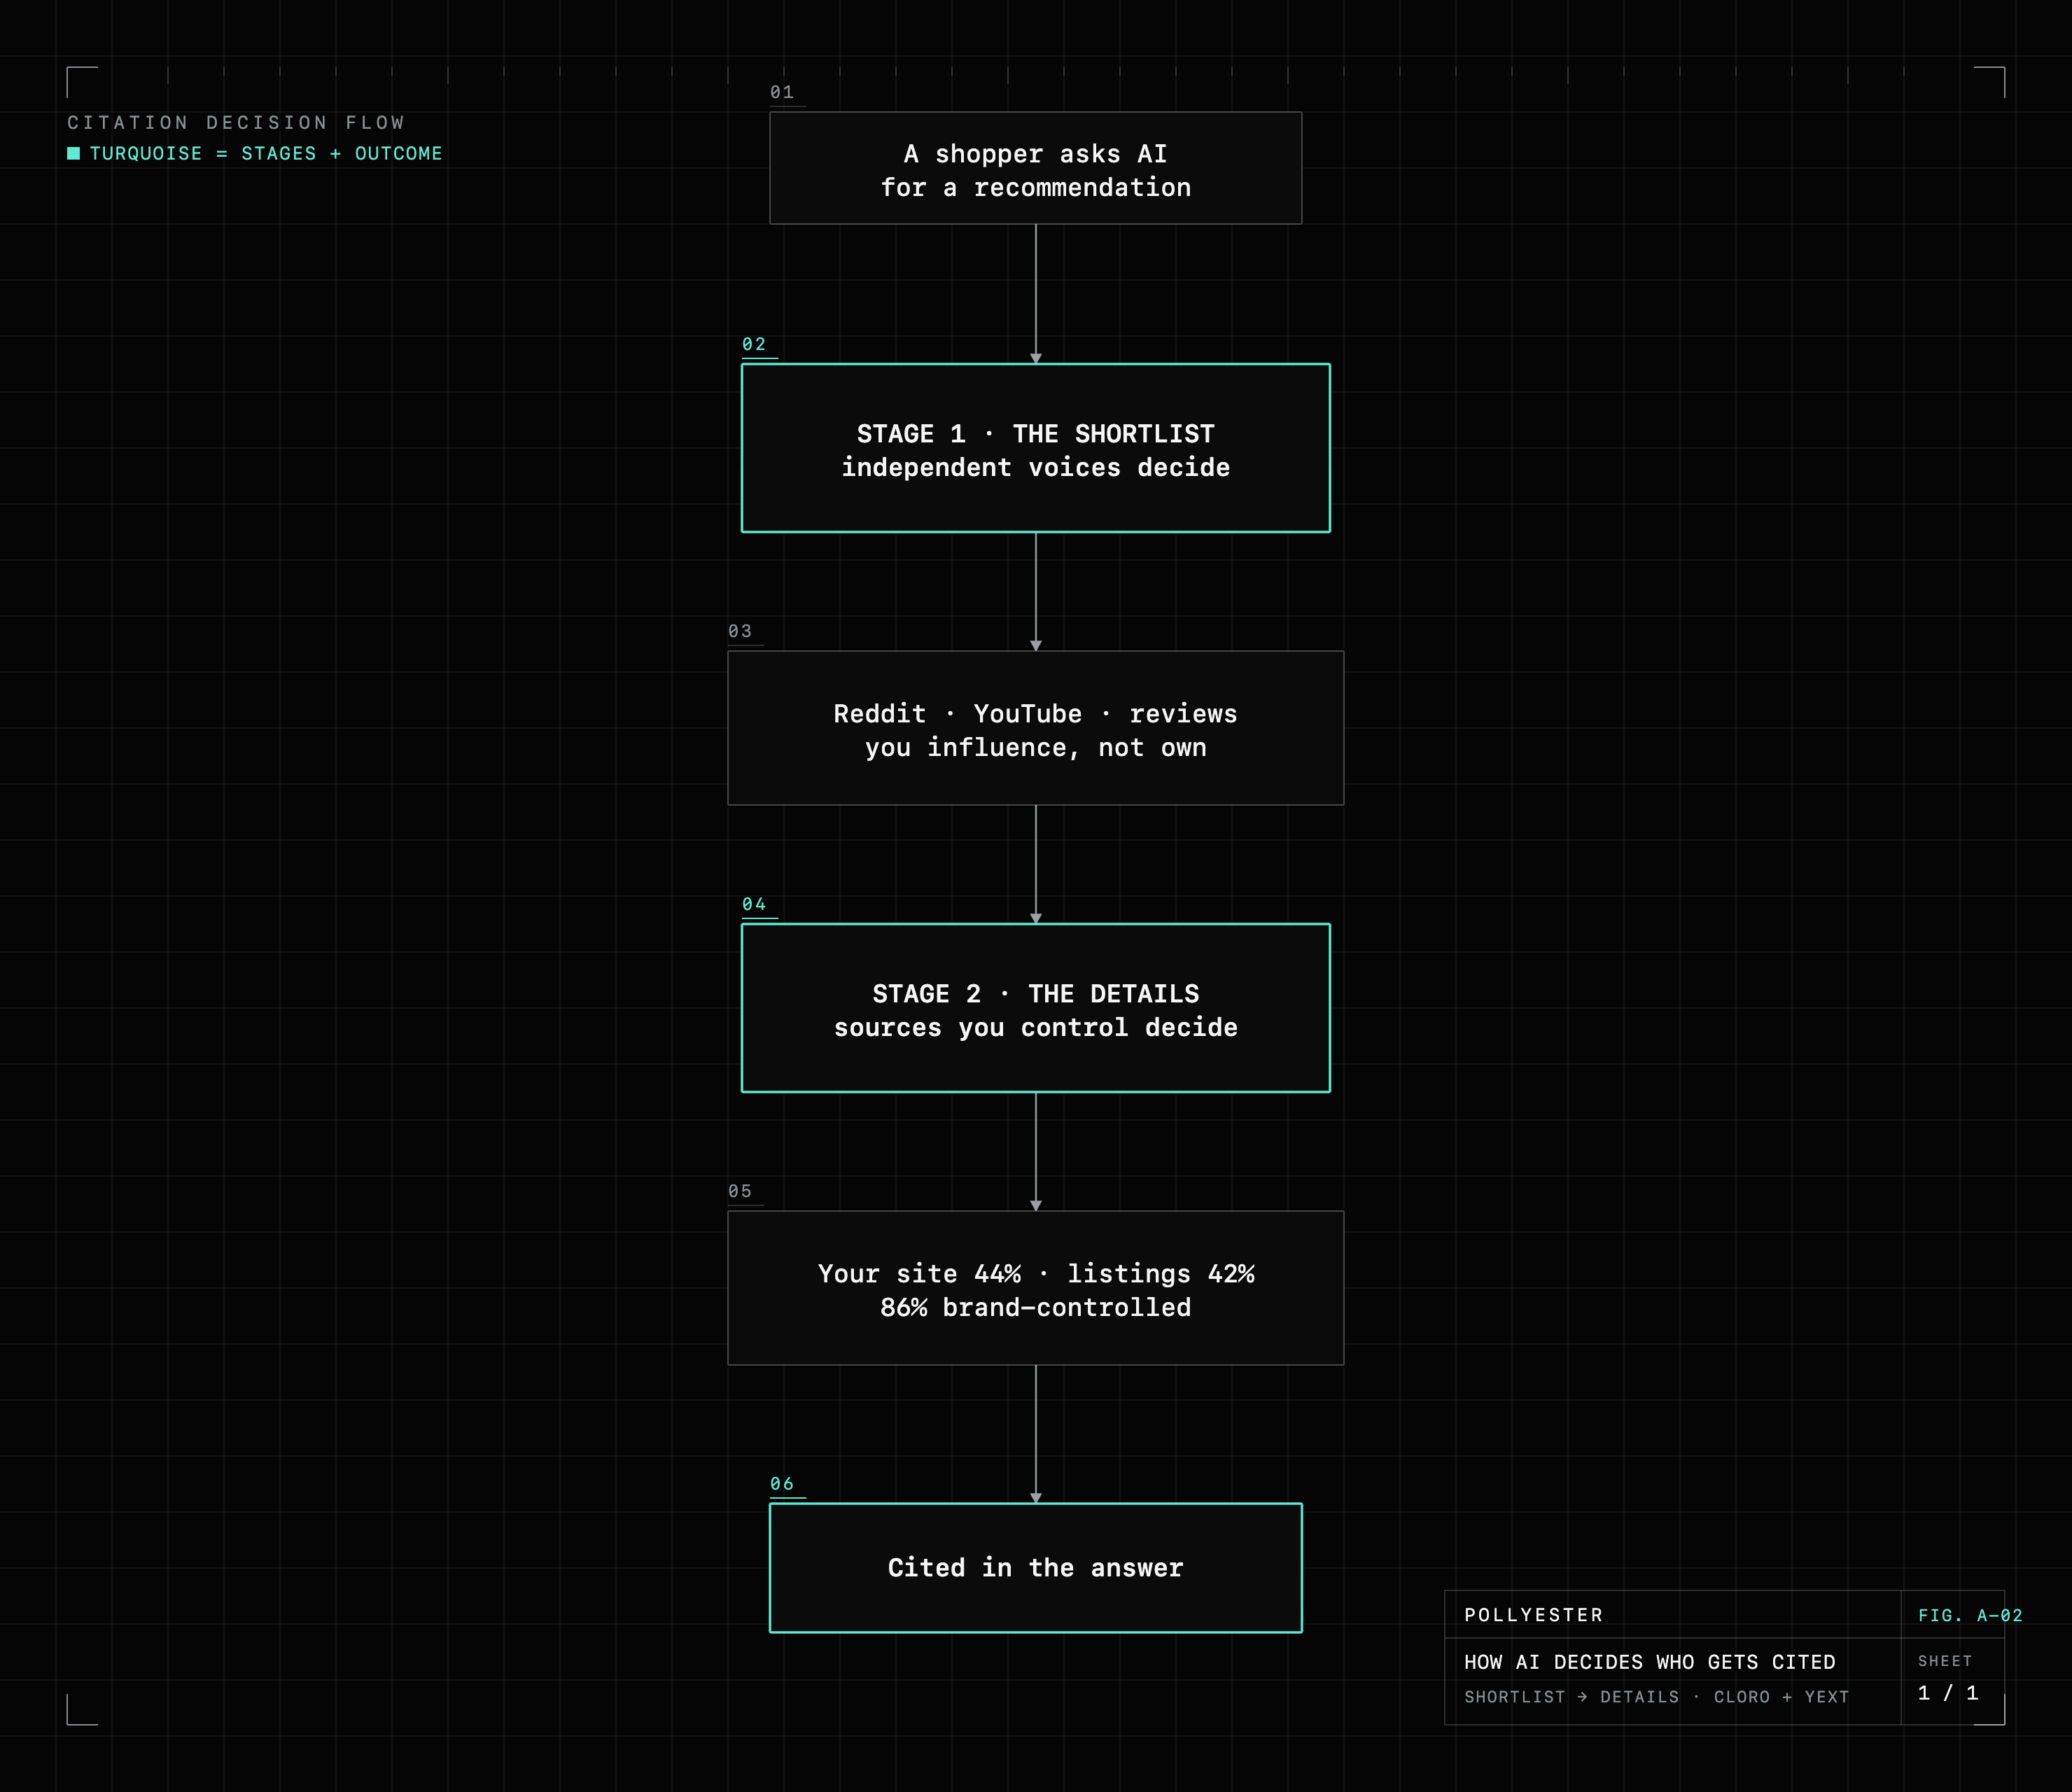Click 'you influence, not own' text line

click(x=1035, y=748)
